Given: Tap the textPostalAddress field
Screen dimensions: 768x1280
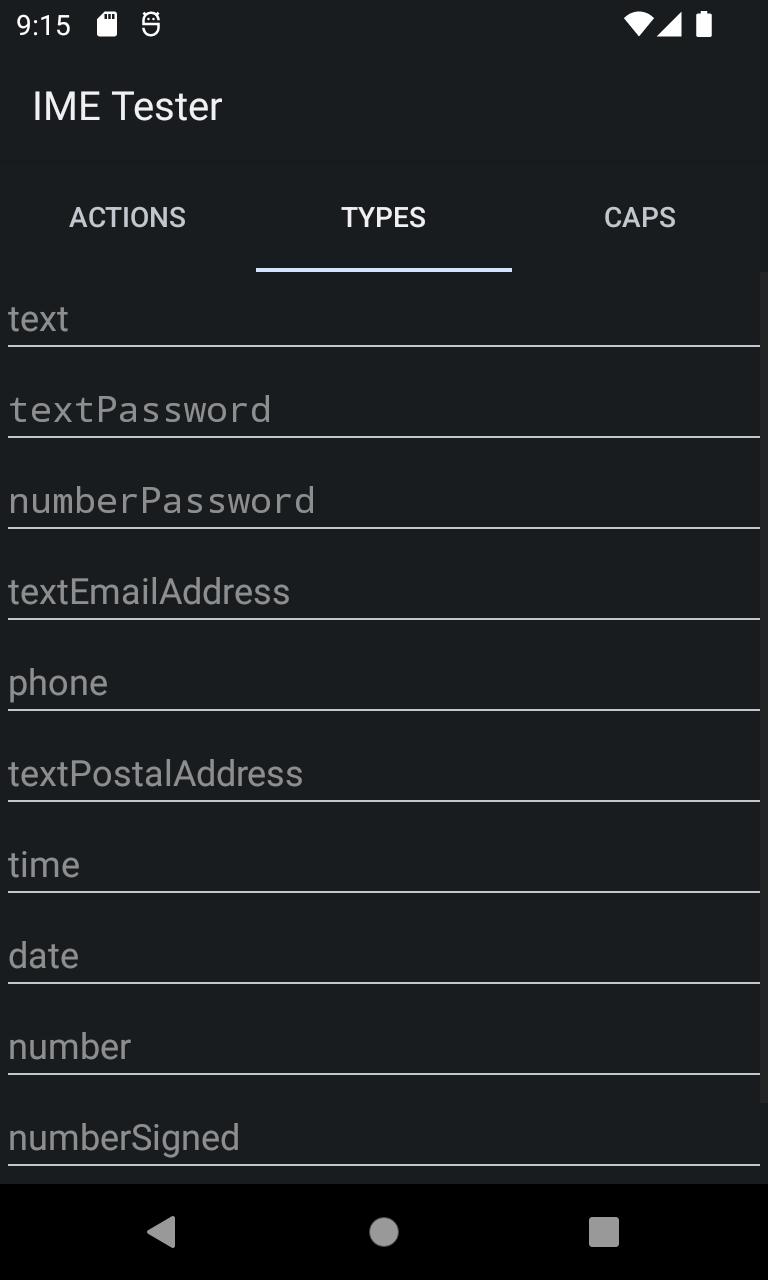Looking at the screenshot, I should pyautogui.click(x=384, y=774).
